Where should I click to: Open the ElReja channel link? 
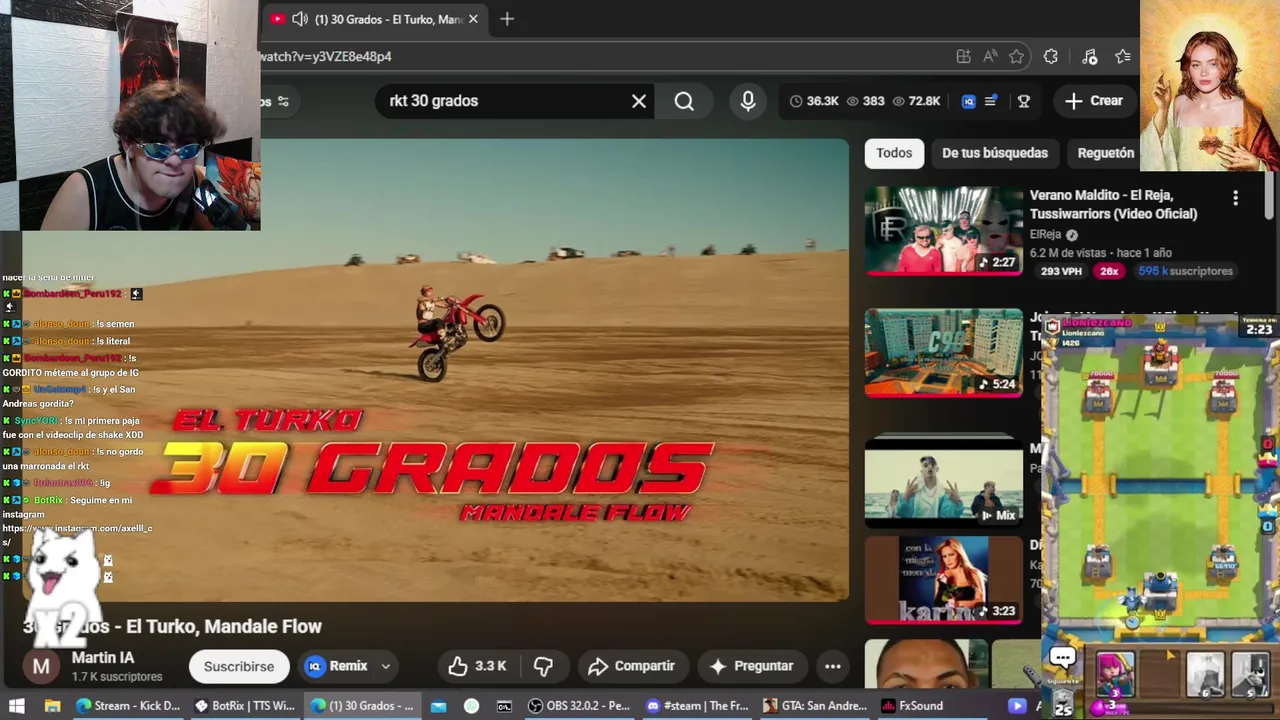pos(1045,235)
